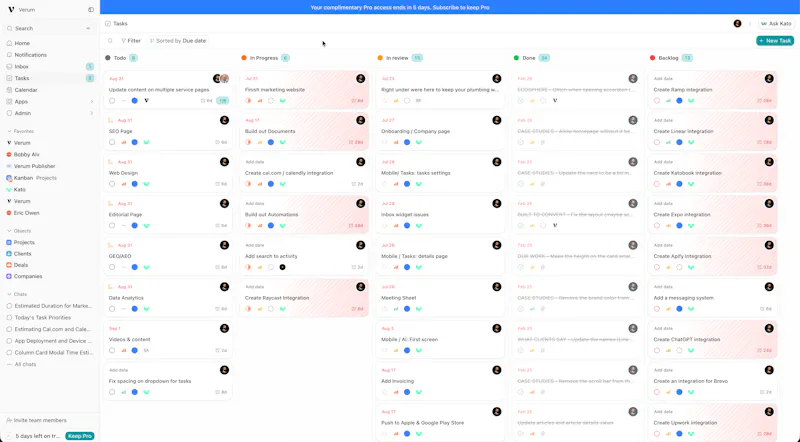
Task: Open Verum Publisher favorite
Action: pyautogui.click(x=34, y=166)
